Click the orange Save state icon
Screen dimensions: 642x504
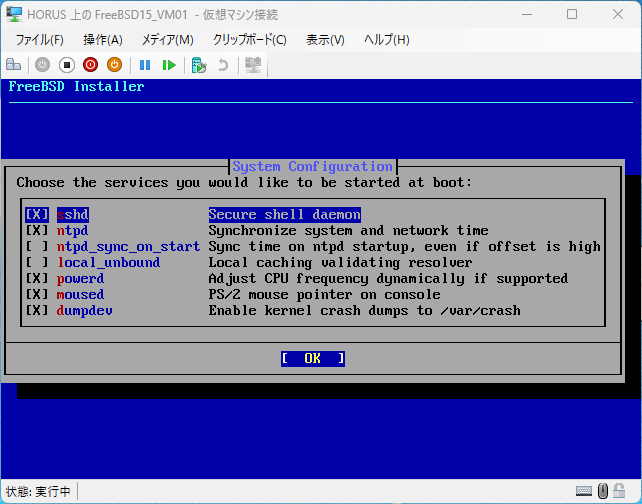[x=114, y=65]
